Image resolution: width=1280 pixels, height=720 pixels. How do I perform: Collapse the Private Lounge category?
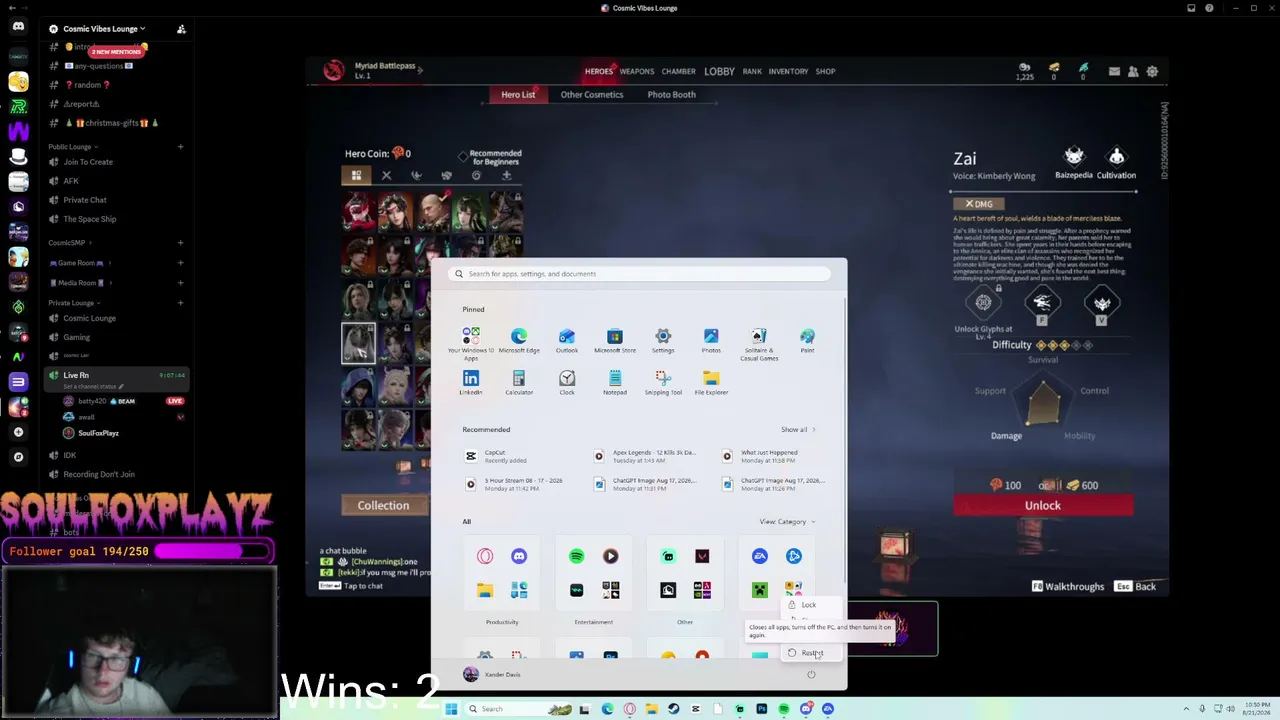[74, 303]
